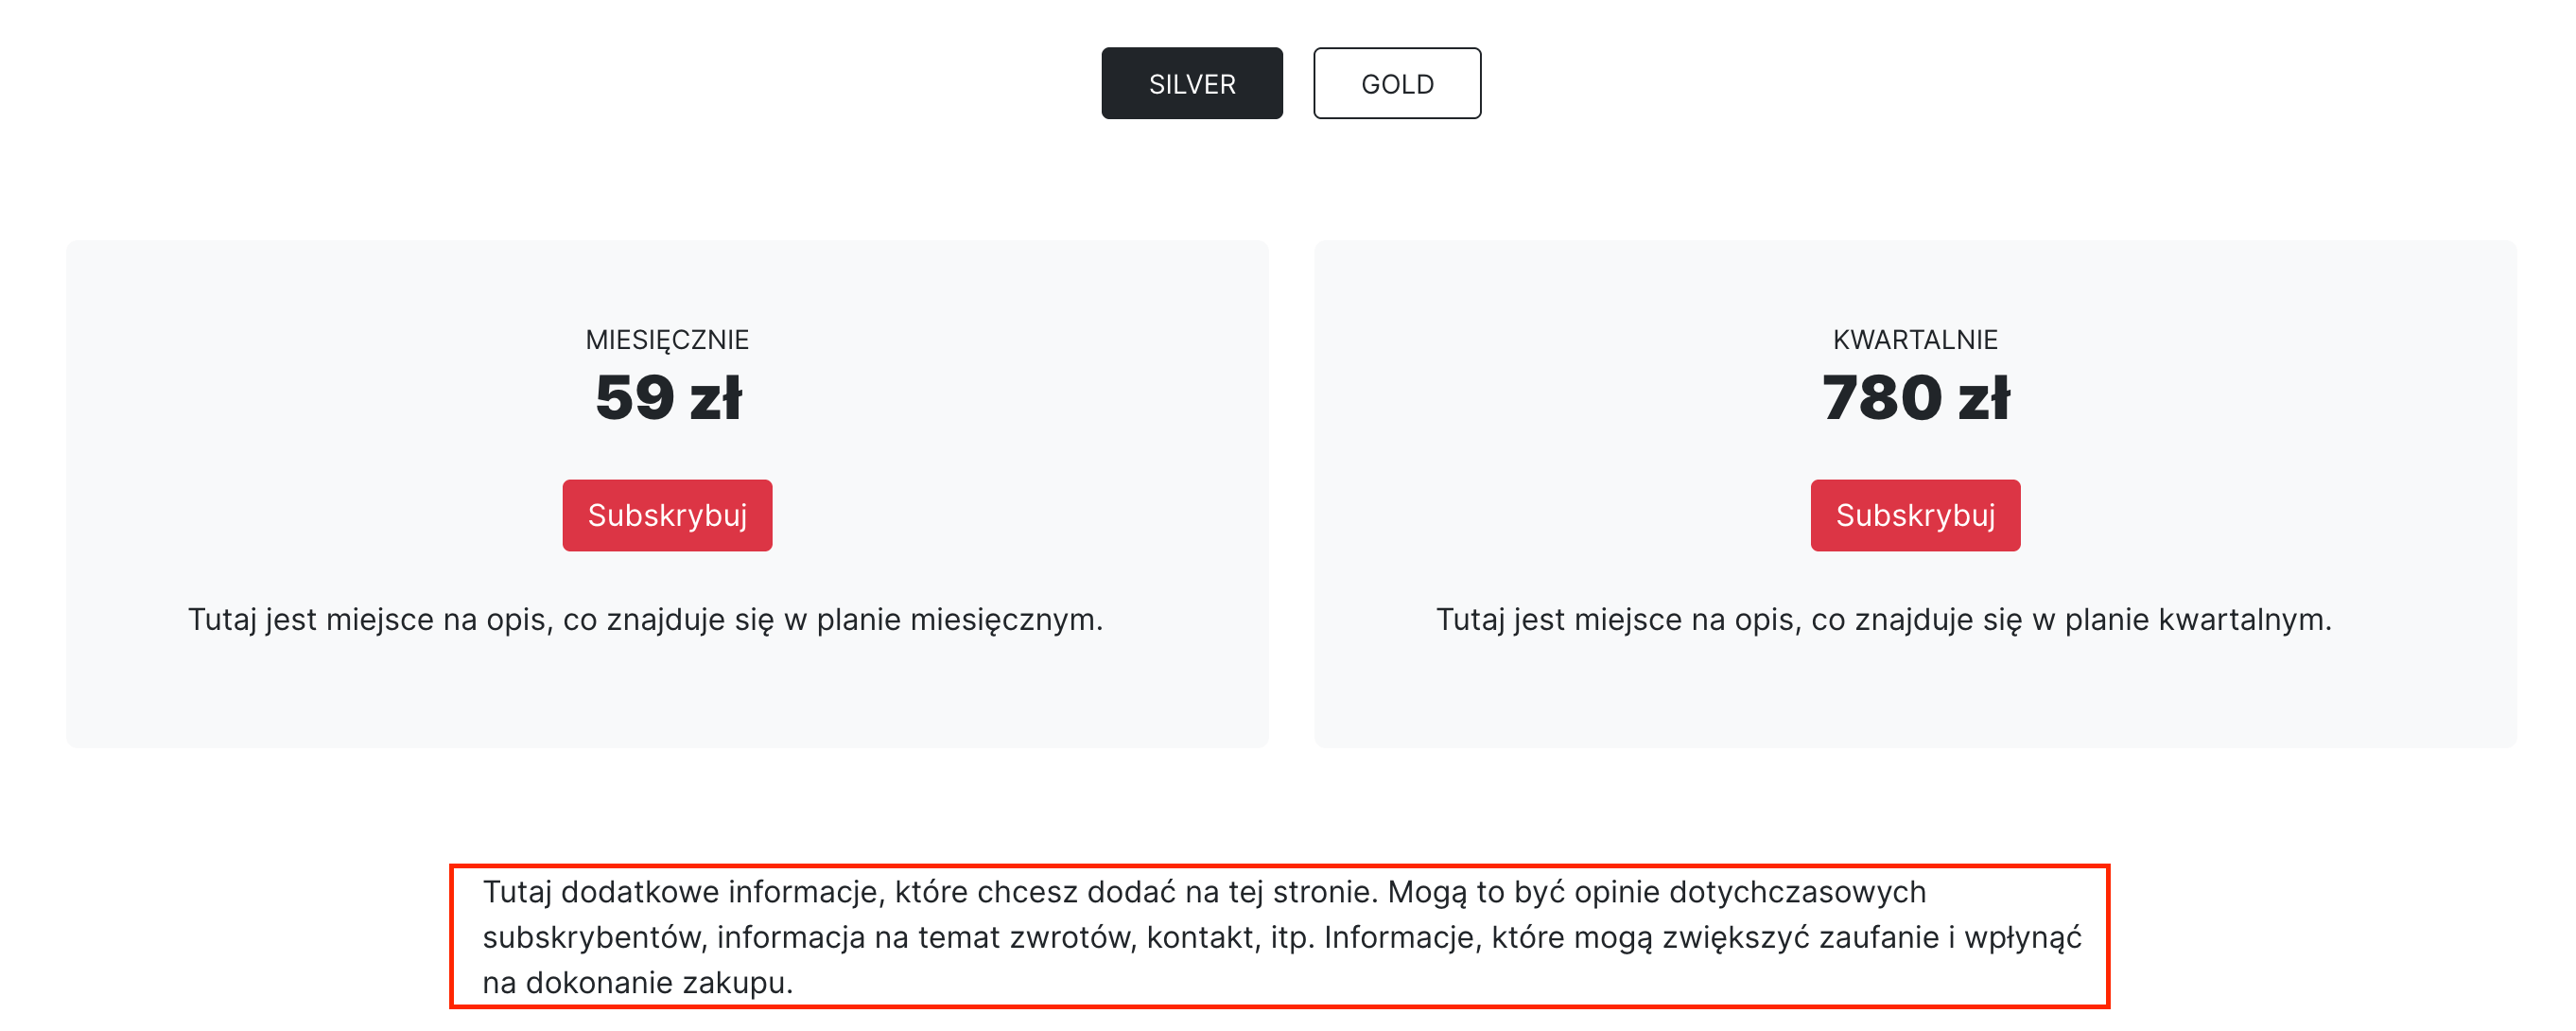Click the KWARTALNIE plan label
The height and width of the screenshot is (1031, 2576).
(x=1914, y=338)
